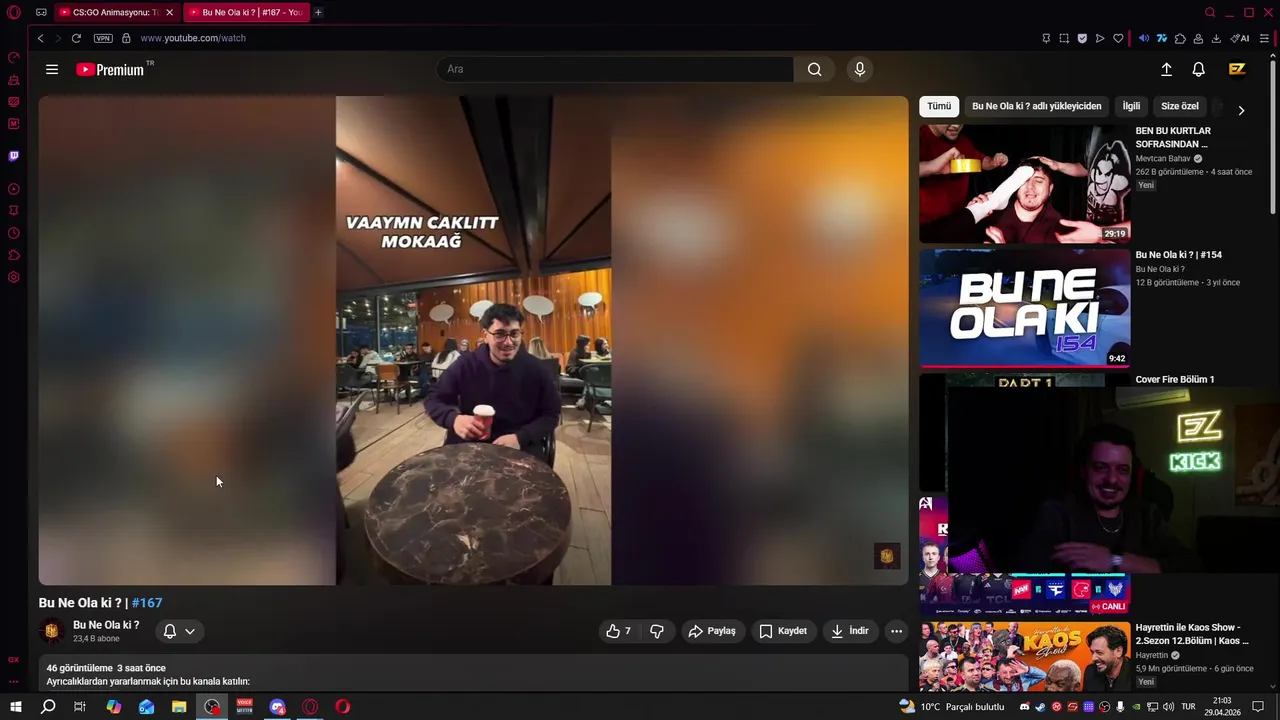Viewport: 1280px width, 720px height.
Task: Toggle Opera ad blocker shield icon
Action: pyautogui.click(x=1082, y=38)
